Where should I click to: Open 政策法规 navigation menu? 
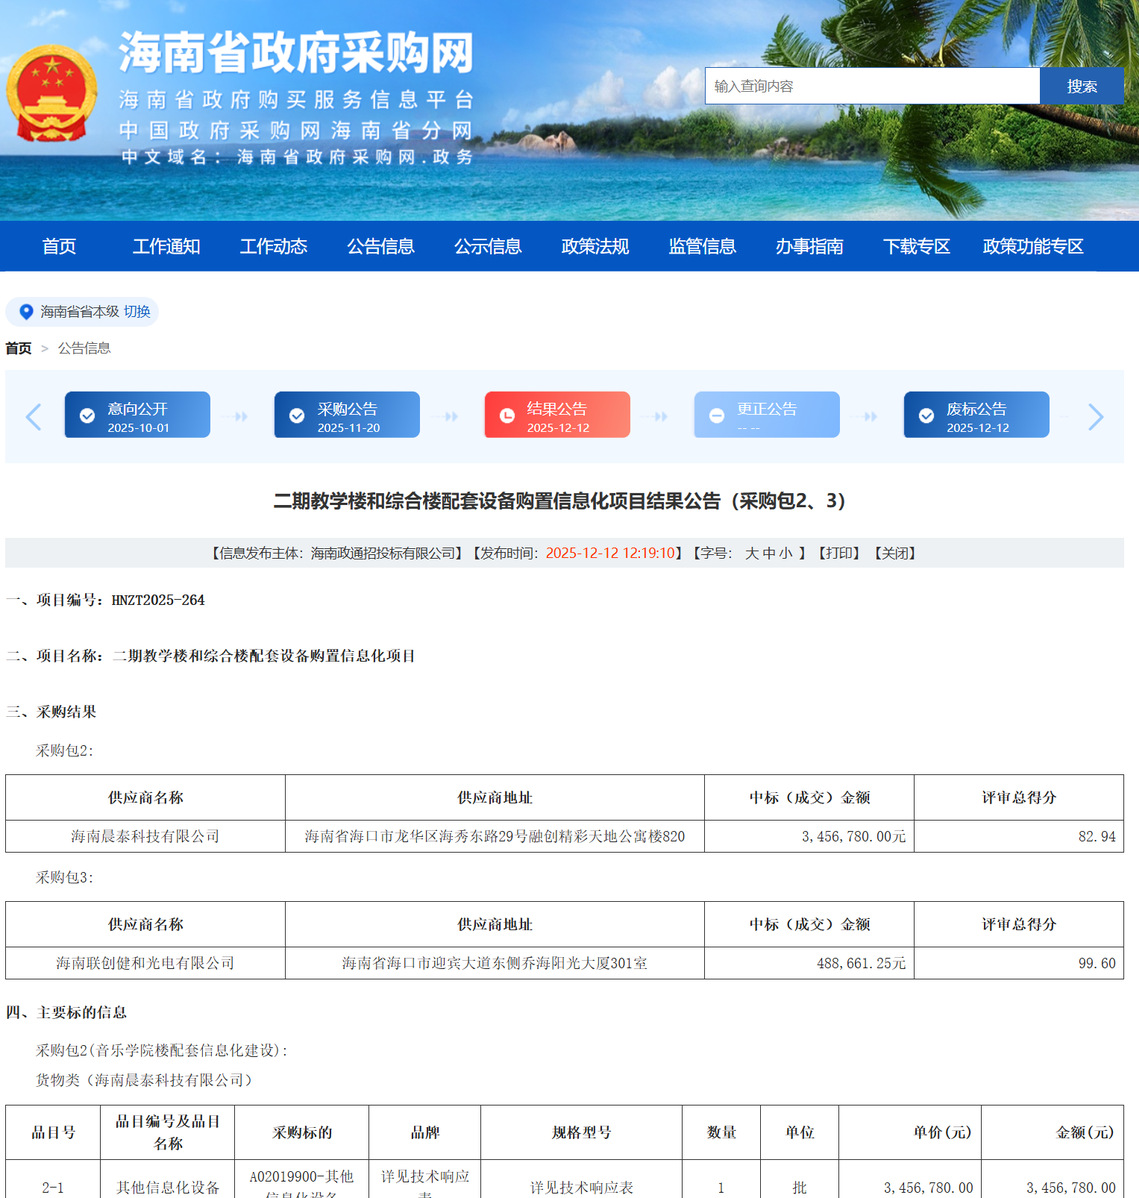click(595, 246)
